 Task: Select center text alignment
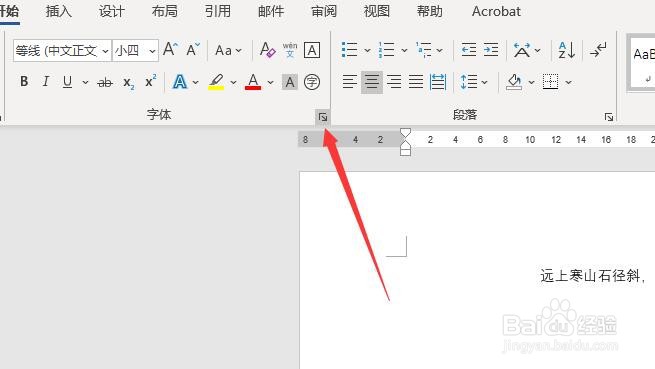coord(372,82)
